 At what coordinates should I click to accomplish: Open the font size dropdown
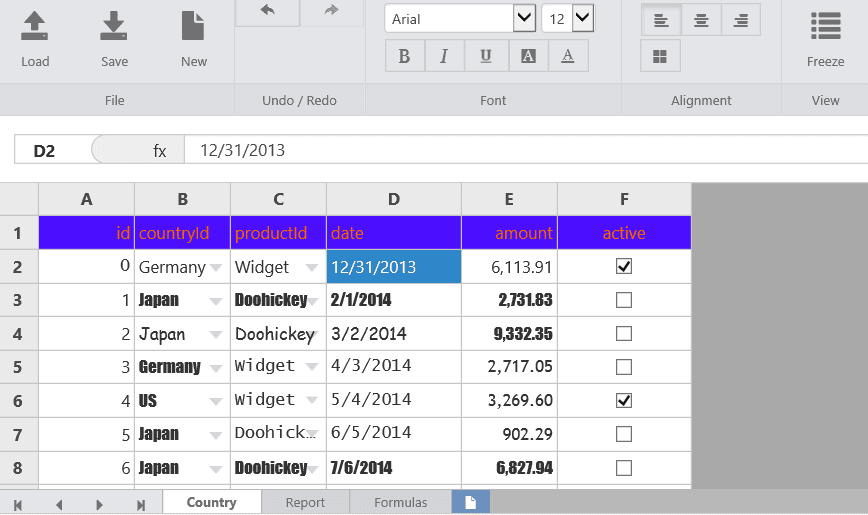coord(582,18)
